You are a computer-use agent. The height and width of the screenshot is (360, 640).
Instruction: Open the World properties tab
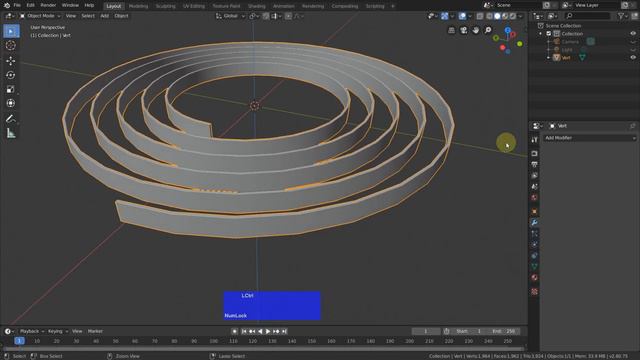click(x=534, y=198)
